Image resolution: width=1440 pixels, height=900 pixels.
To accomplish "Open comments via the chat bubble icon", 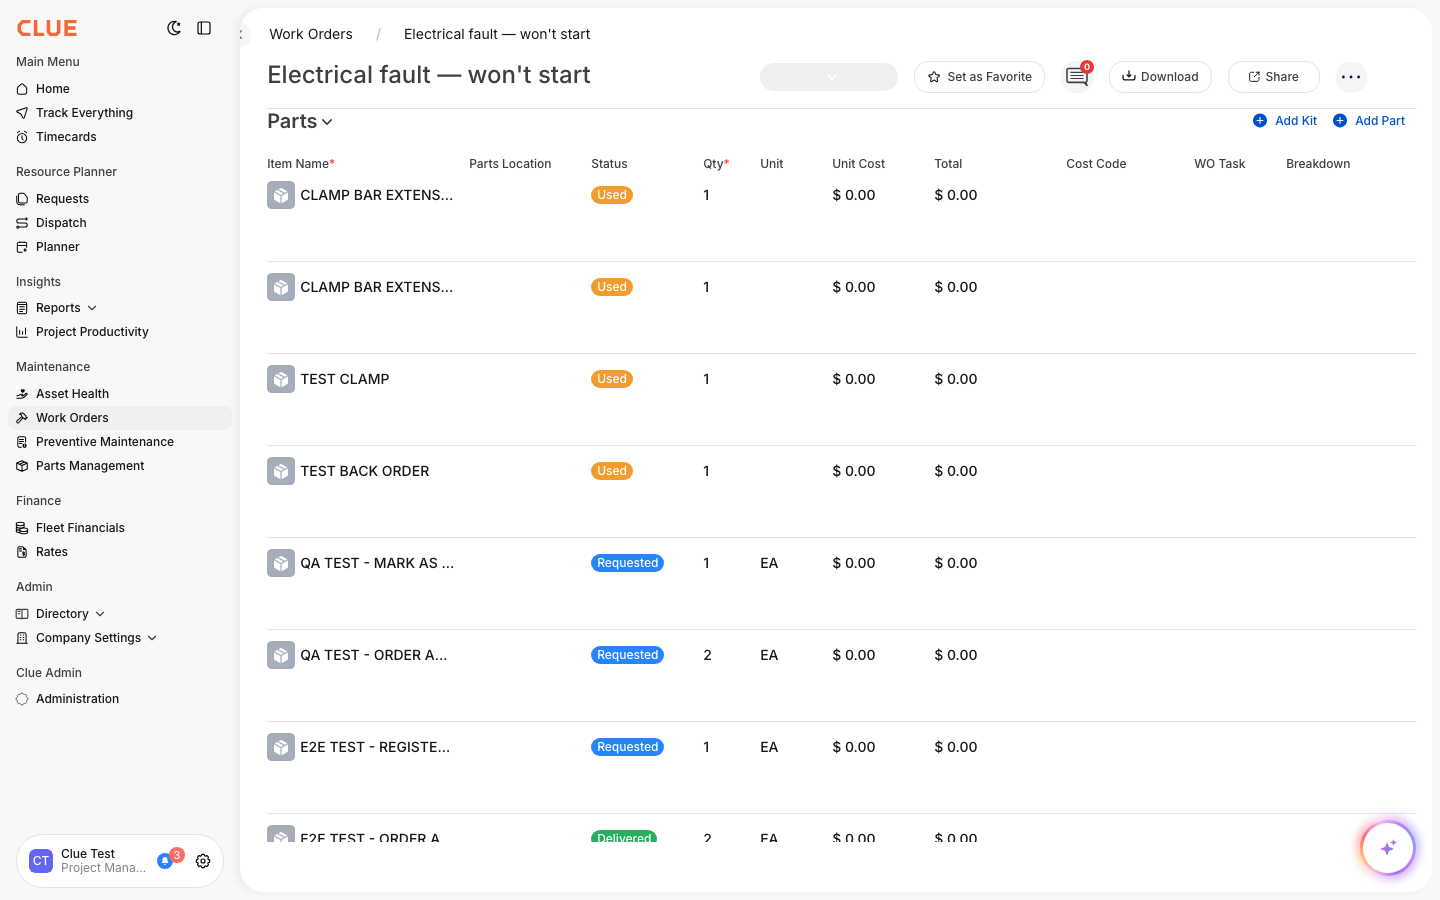I will pos(1075,76).
